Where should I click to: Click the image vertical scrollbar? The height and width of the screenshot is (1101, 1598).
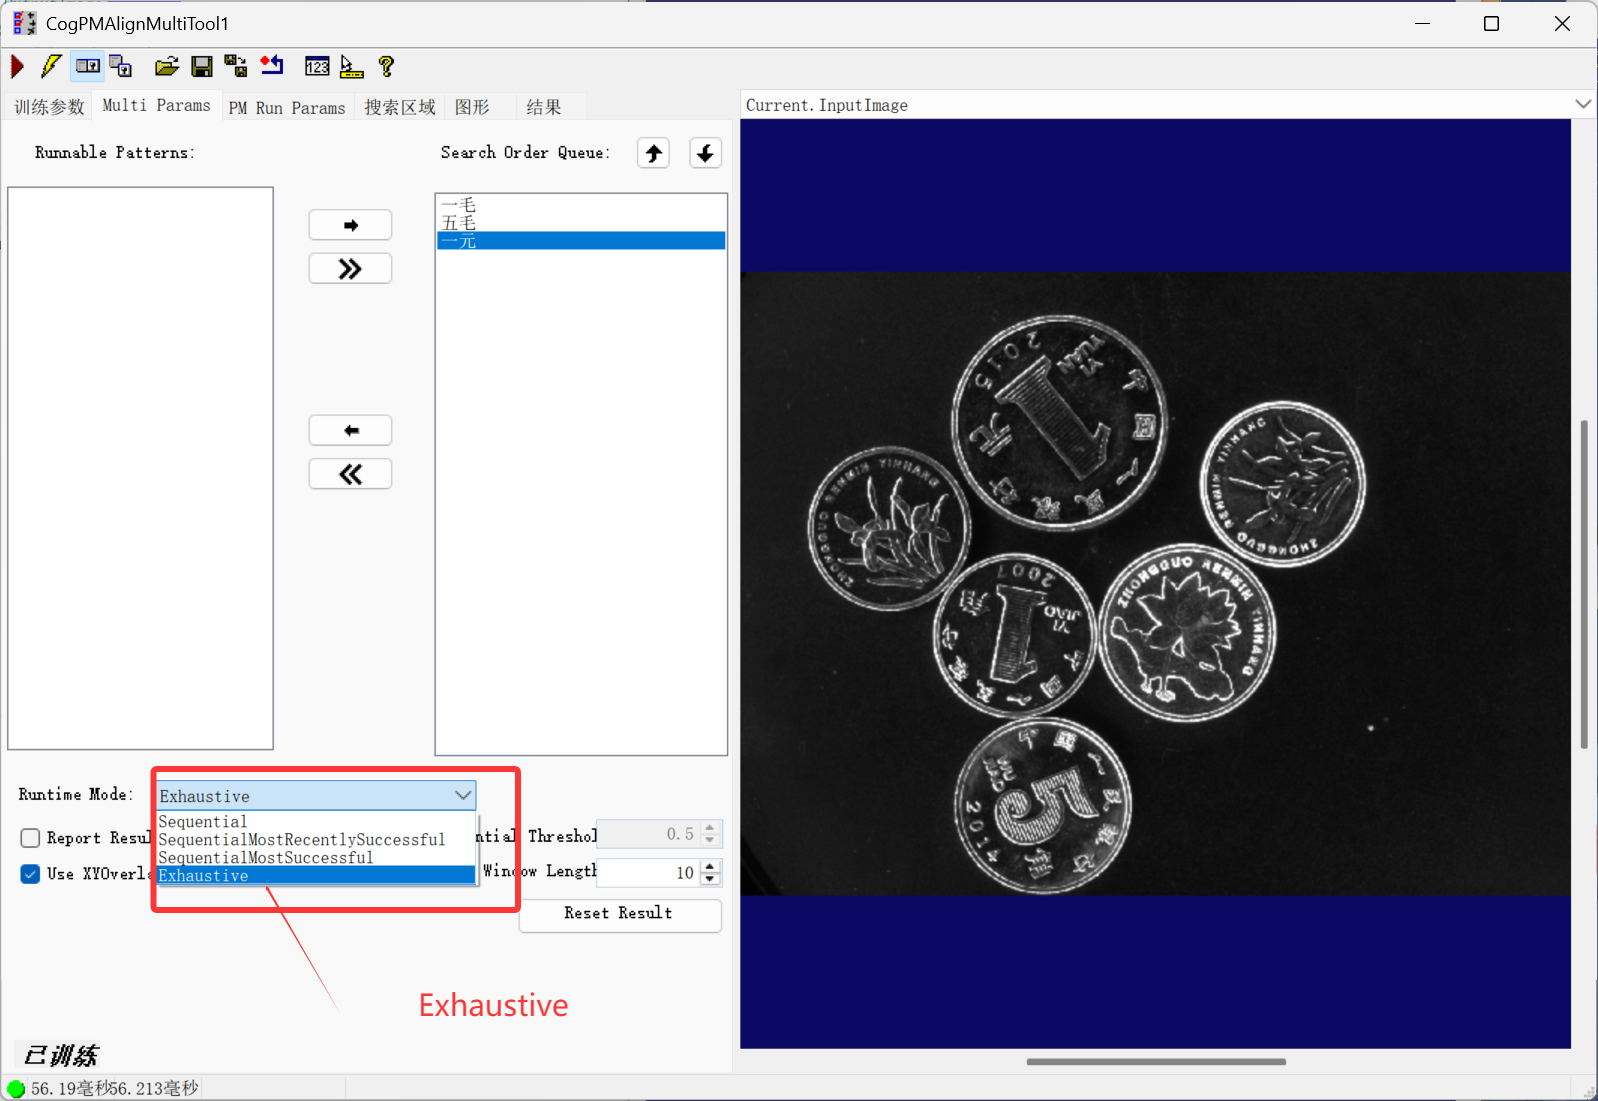pos(1584,584)
